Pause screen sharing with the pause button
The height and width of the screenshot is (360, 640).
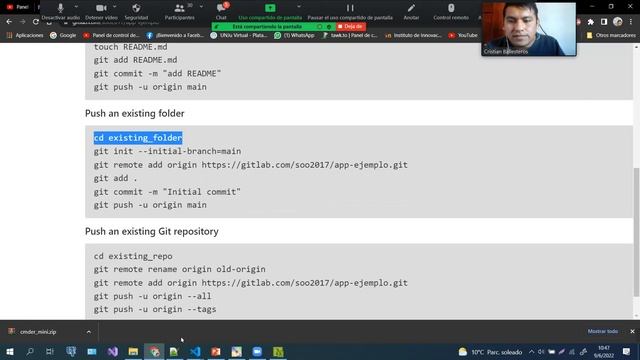(x=350, y=11)
